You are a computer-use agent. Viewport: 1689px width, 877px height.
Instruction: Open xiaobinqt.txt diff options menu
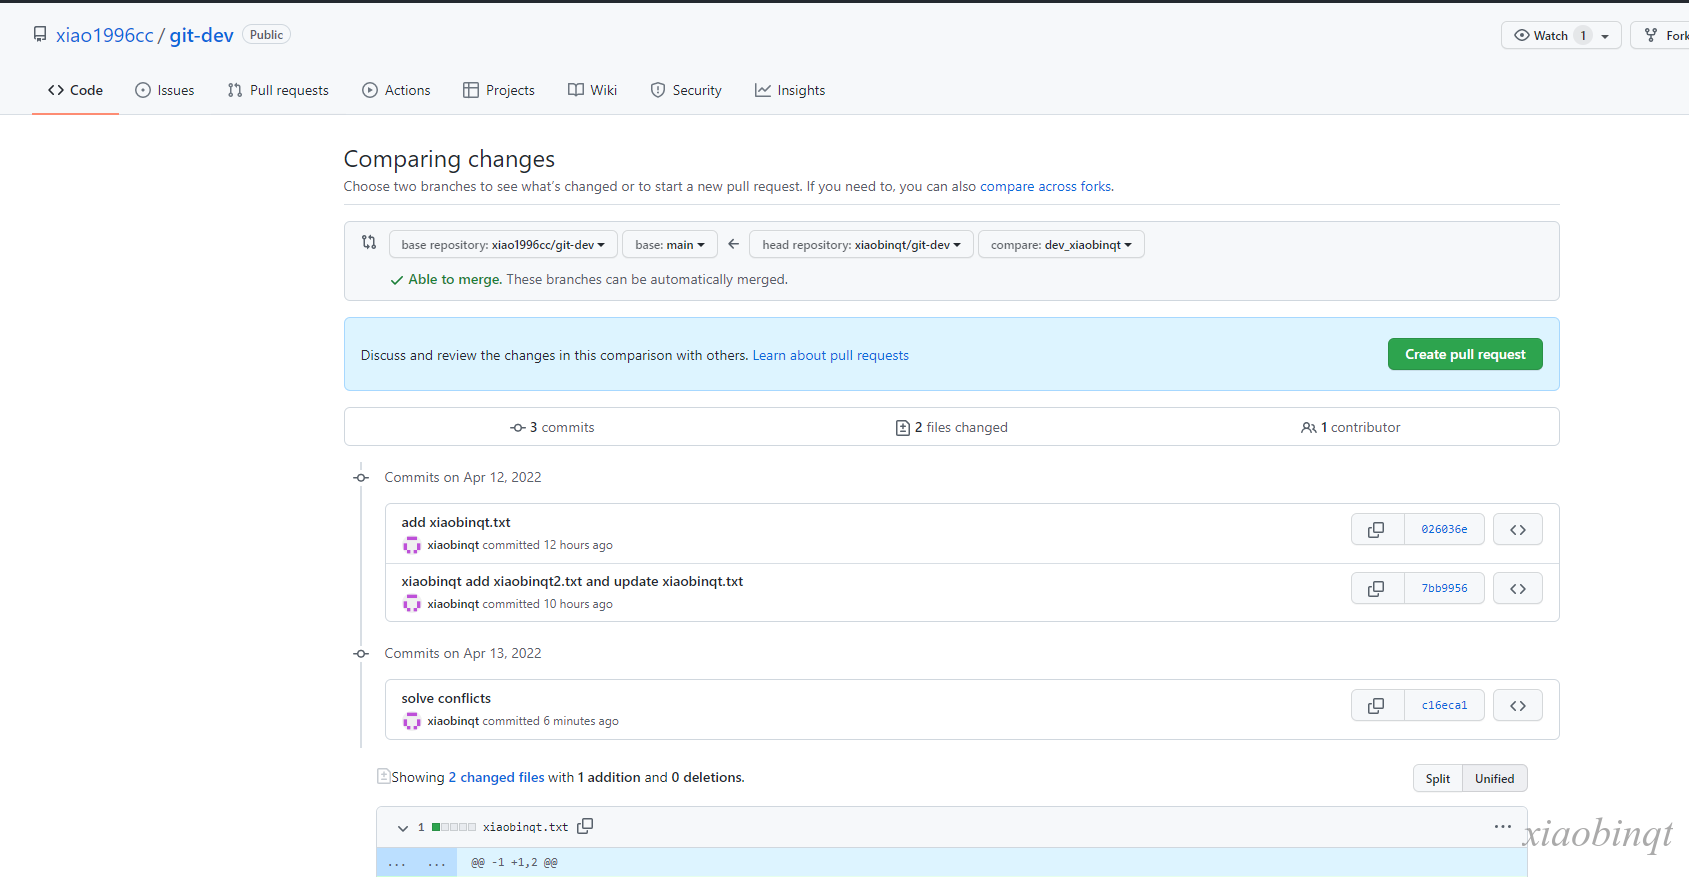pyautogui.click(x=1502, y=826)
